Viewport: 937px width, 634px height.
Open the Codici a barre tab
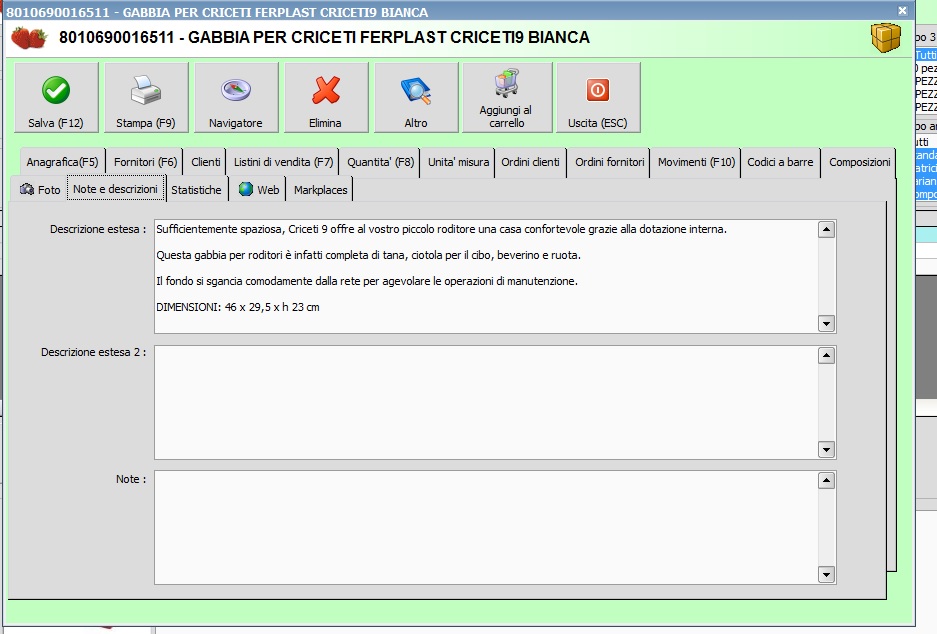[x=780, y=162]
